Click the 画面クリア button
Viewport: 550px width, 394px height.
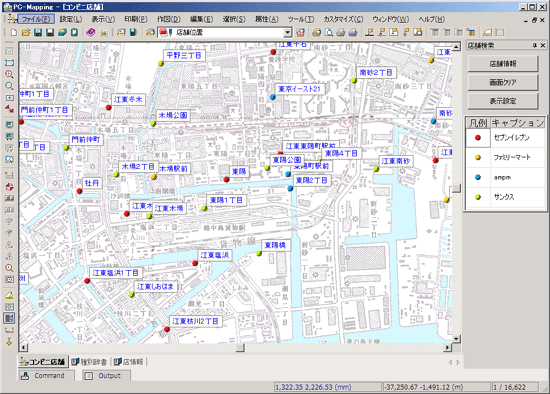tap(503, 82)
